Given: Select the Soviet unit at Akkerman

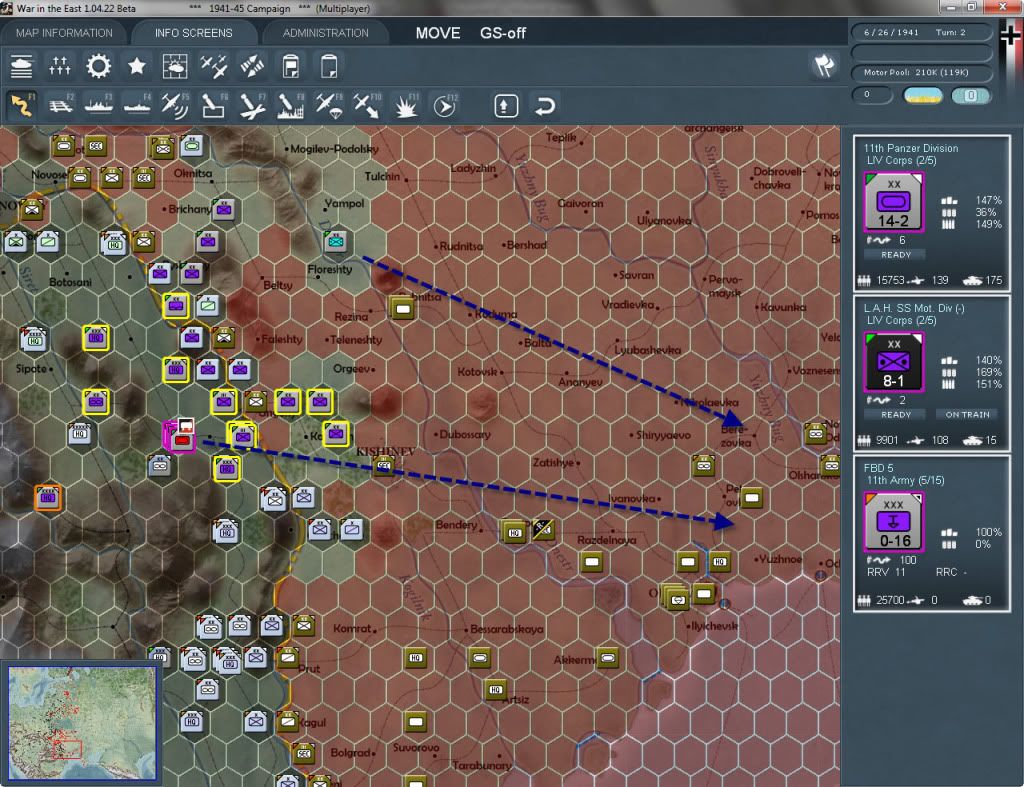Looking at the screenshot, I should (607, 658).
